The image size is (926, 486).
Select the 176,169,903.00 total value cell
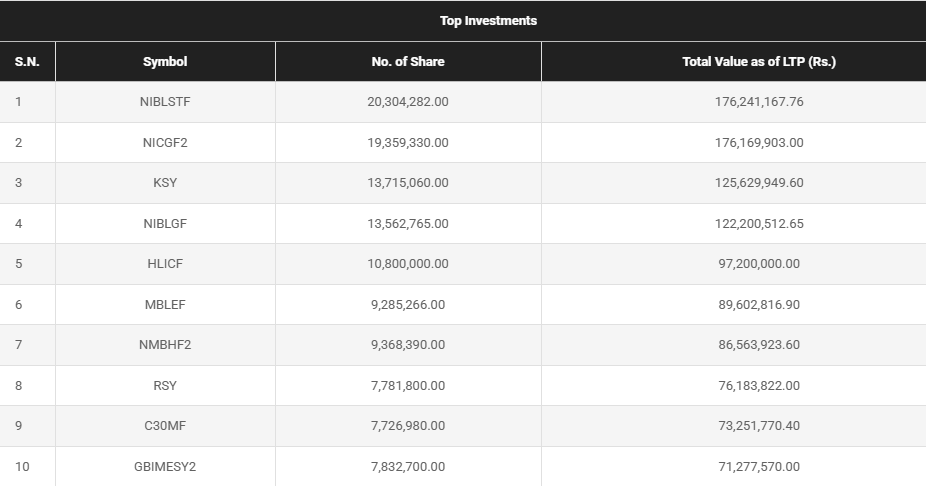point(758,143)
